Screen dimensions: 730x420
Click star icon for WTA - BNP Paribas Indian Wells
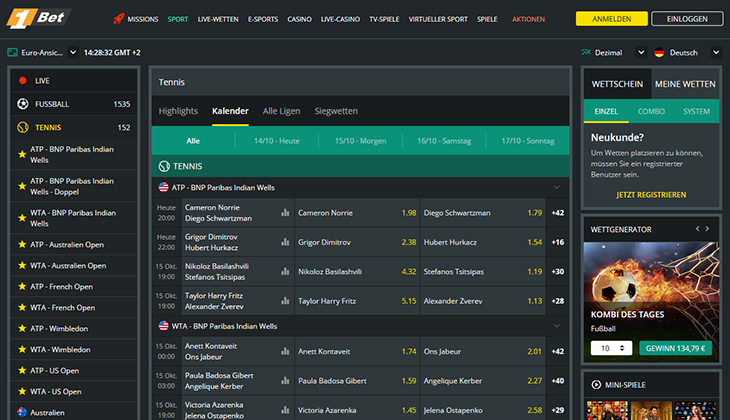click(x=22, y=218)
